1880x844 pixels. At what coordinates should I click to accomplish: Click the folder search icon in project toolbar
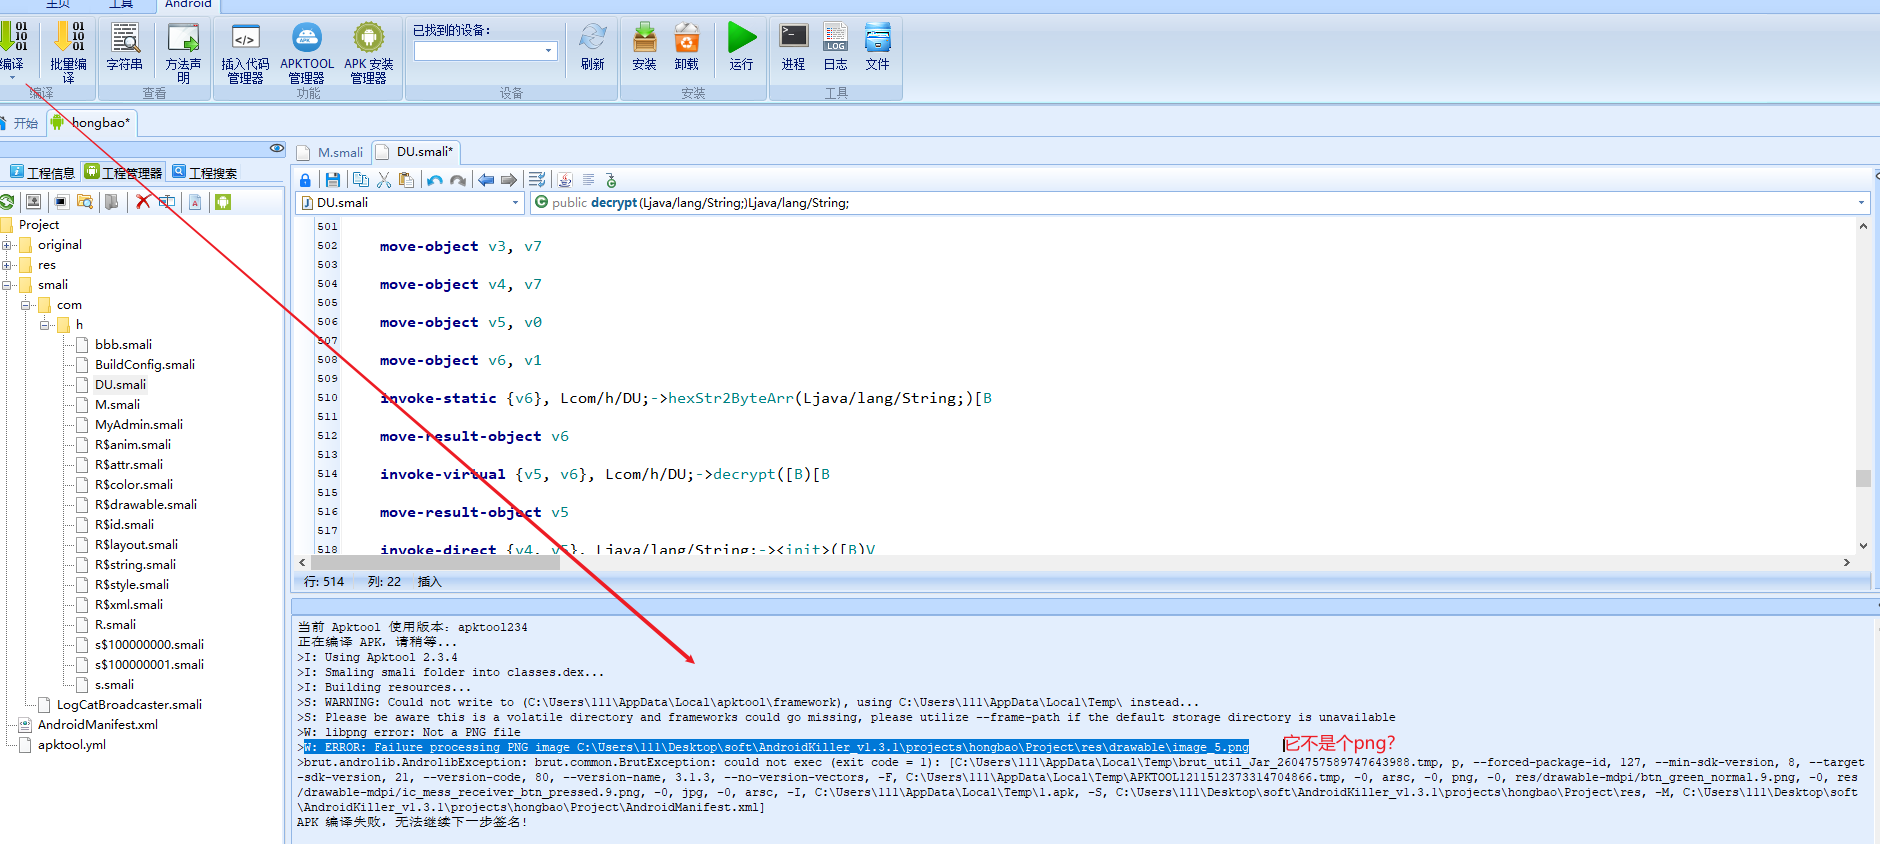click(x=85, y=202)
